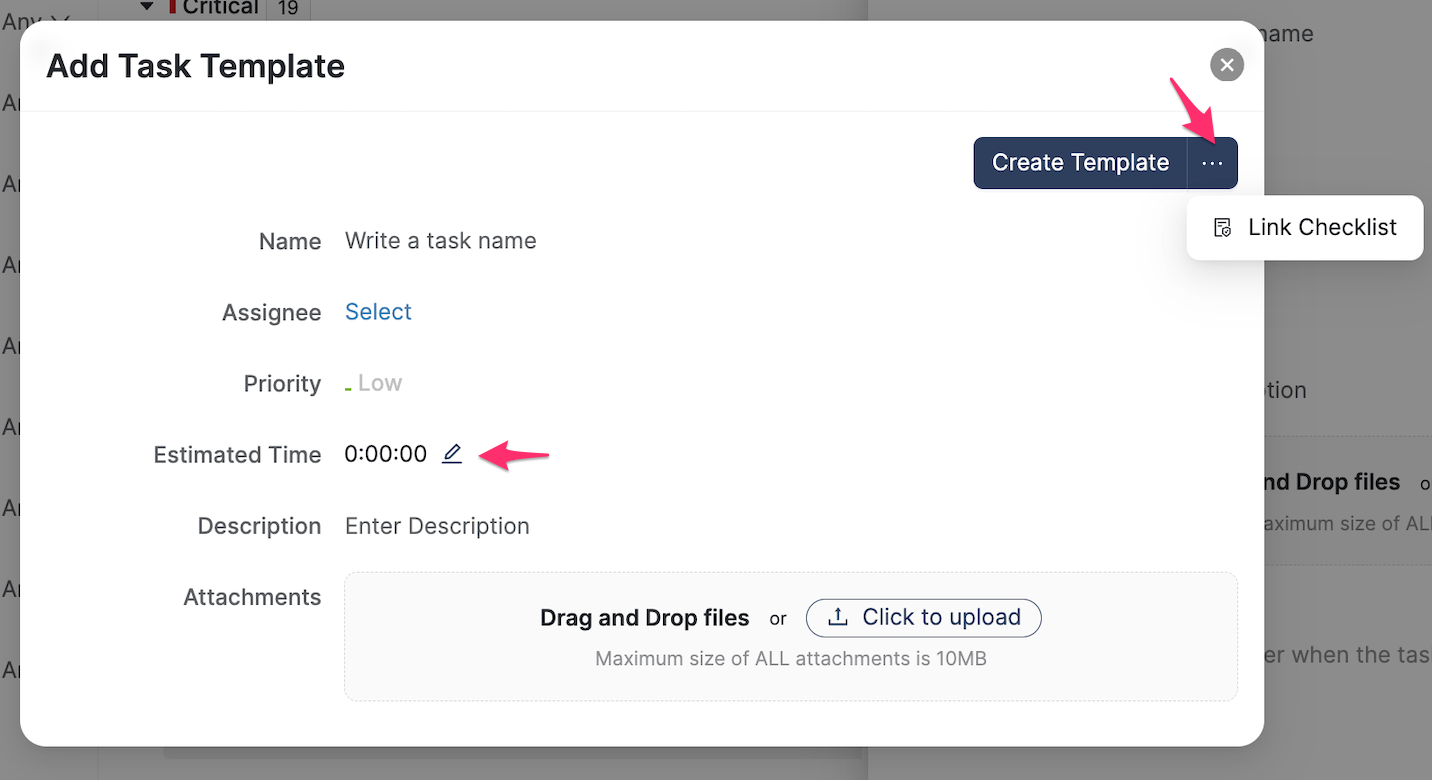Image resolution: width=1432 pixels, height=780 pixels.
Task: Open the Priority dropdown showing Low
Action: pos(380,383)
